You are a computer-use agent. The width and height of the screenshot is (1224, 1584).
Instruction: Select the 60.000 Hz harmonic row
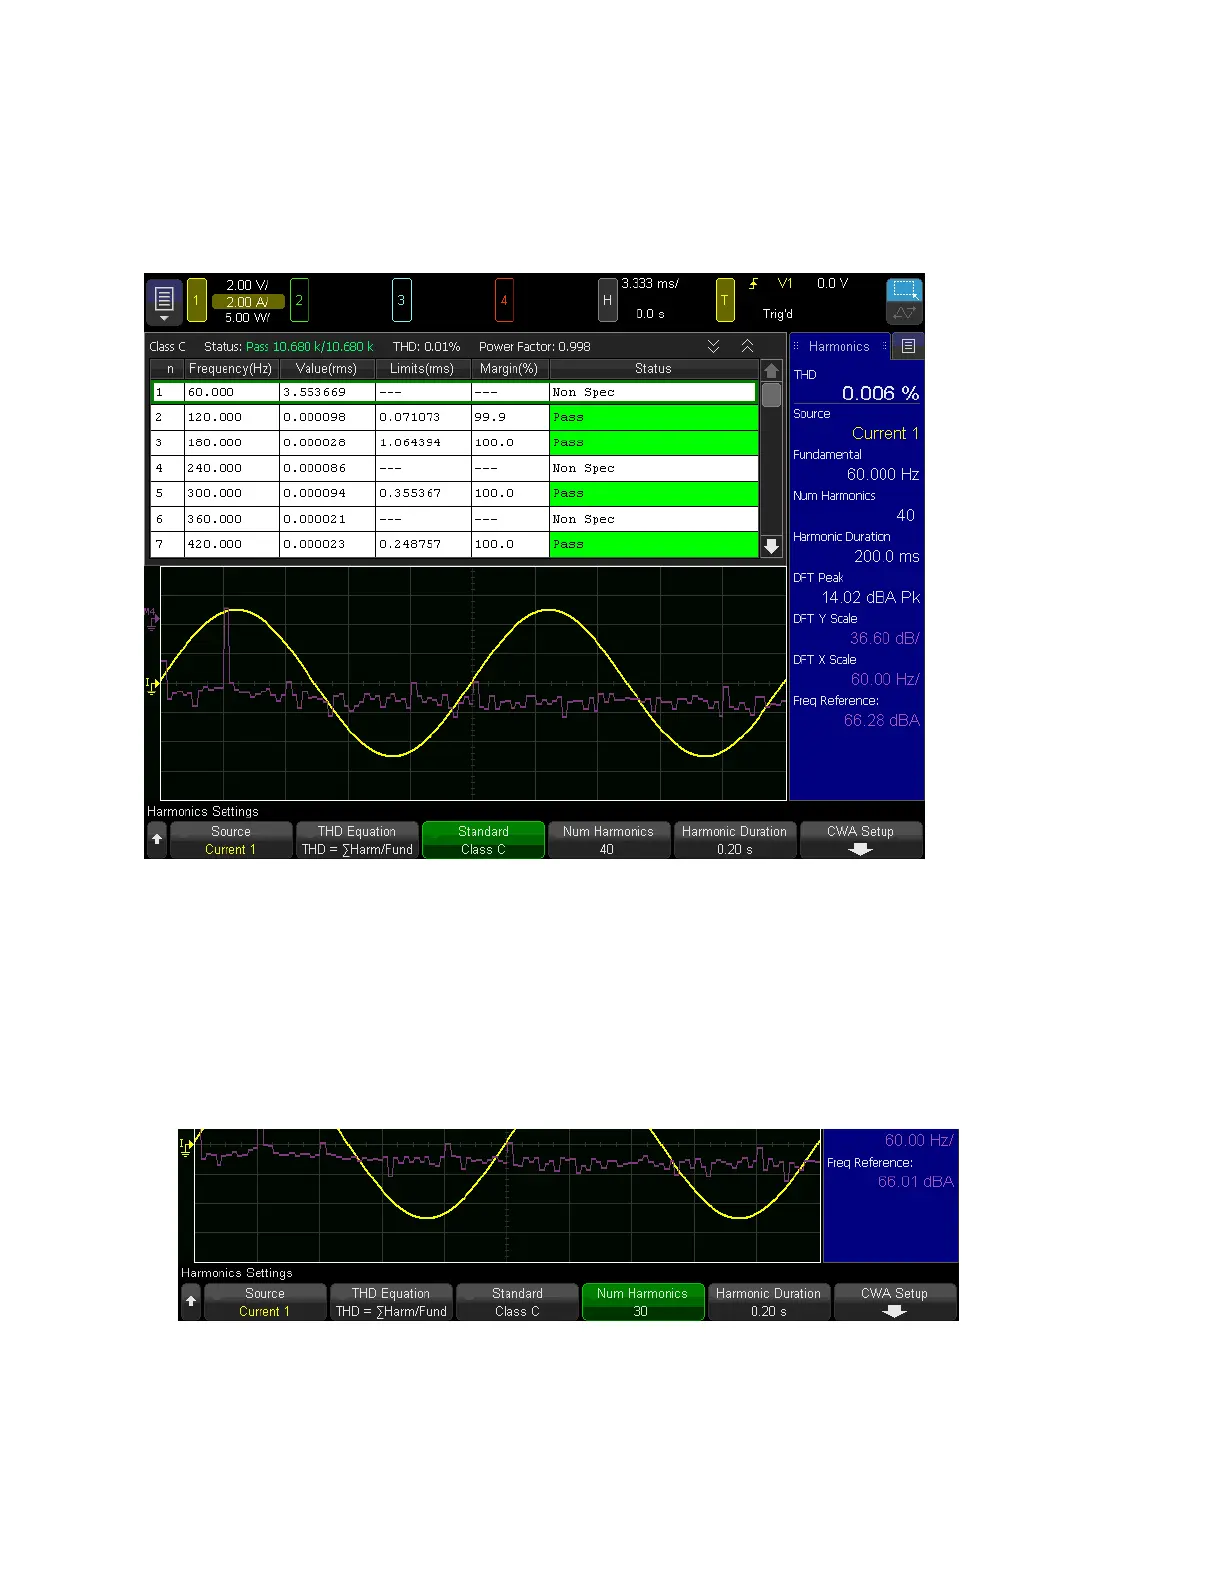point(454,392)
